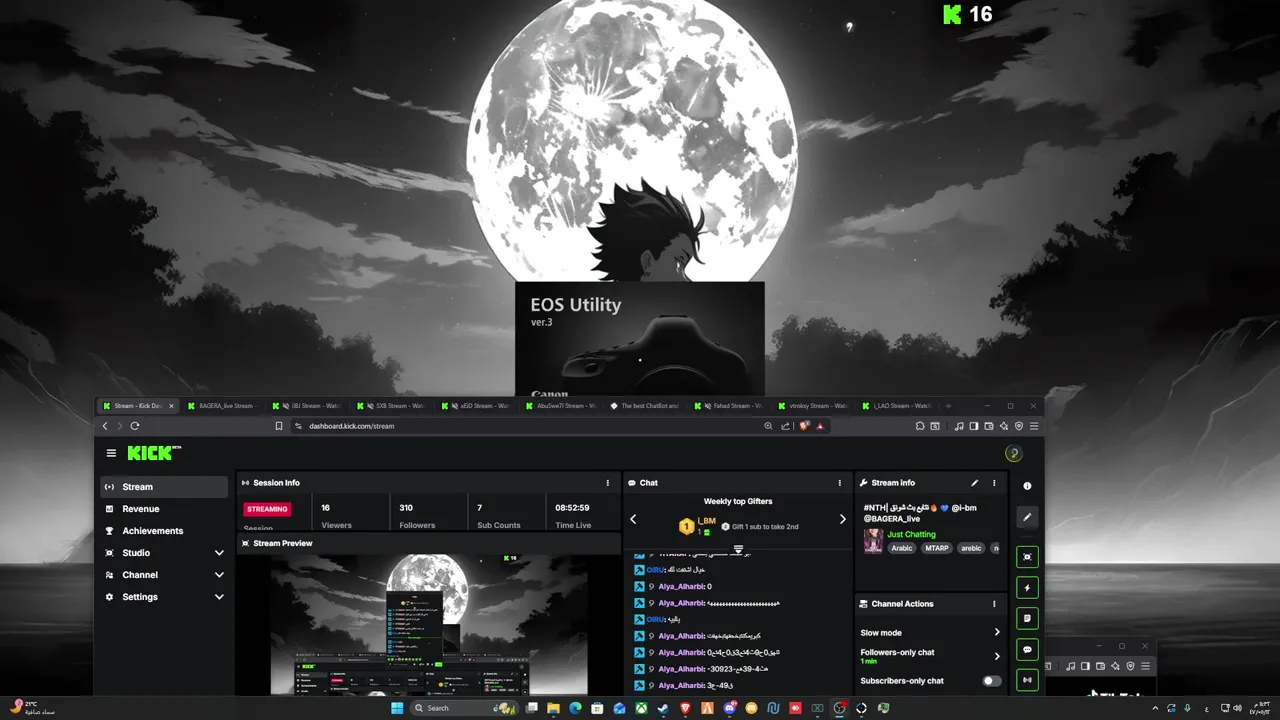Open the Chat panel three-dot menu

(x=839, y=483)
